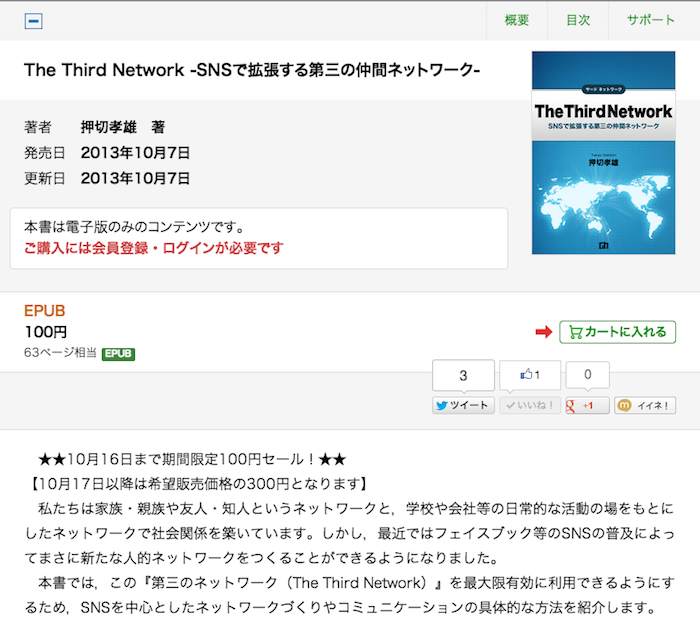This screenshot has height=635, width=700.
Task: Click the mixi イイネ！ button
Action: click(x=645, y=405)
